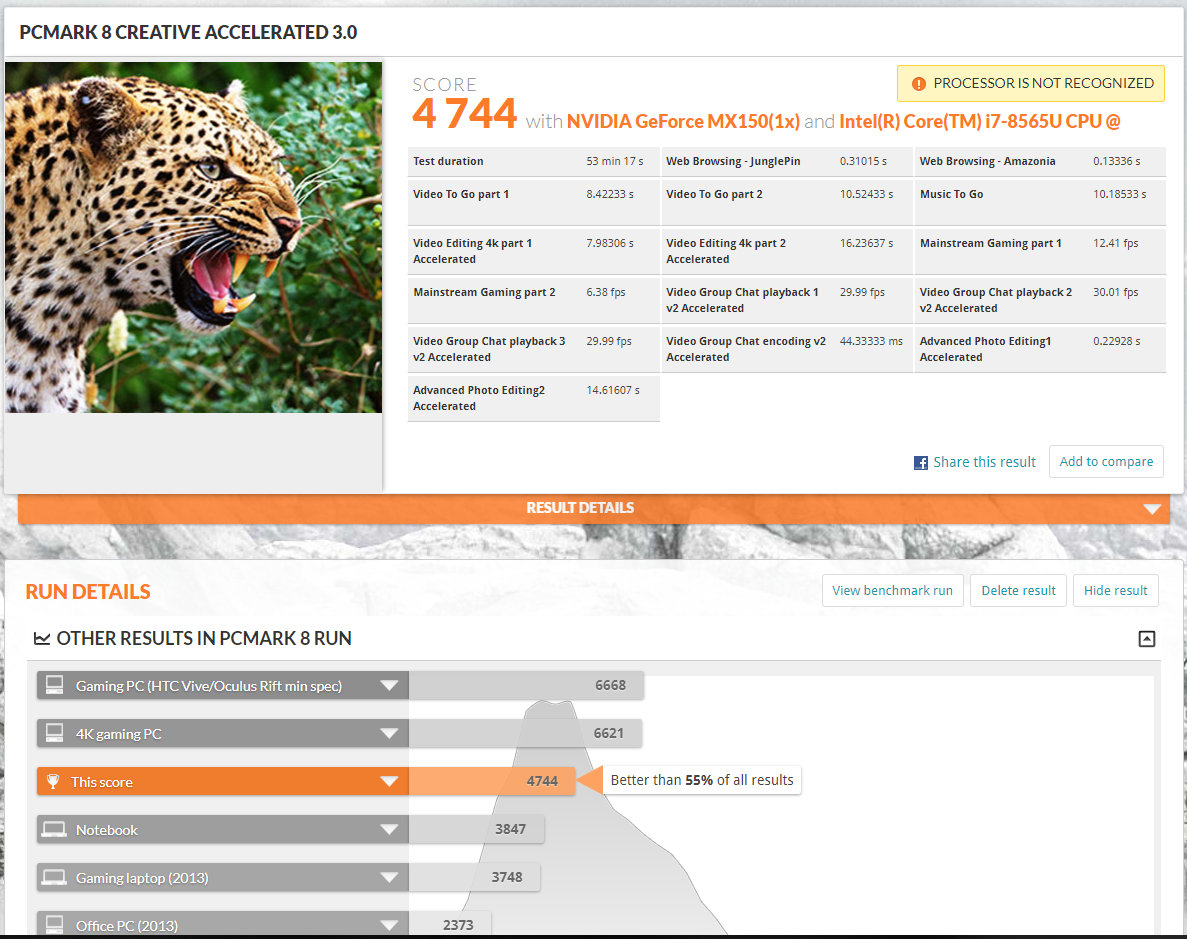The height and width of the screenshot is (939, 1187).
Task: Click 'Video Editing 4k part 2 Accelerated' label
Action: [726, 251]
